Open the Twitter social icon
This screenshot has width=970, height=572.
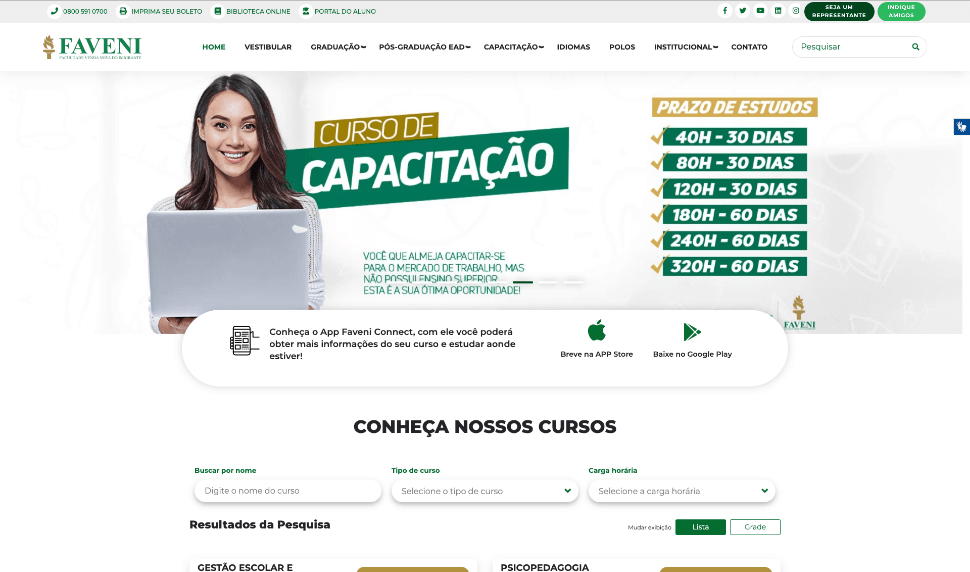(742, 11)
